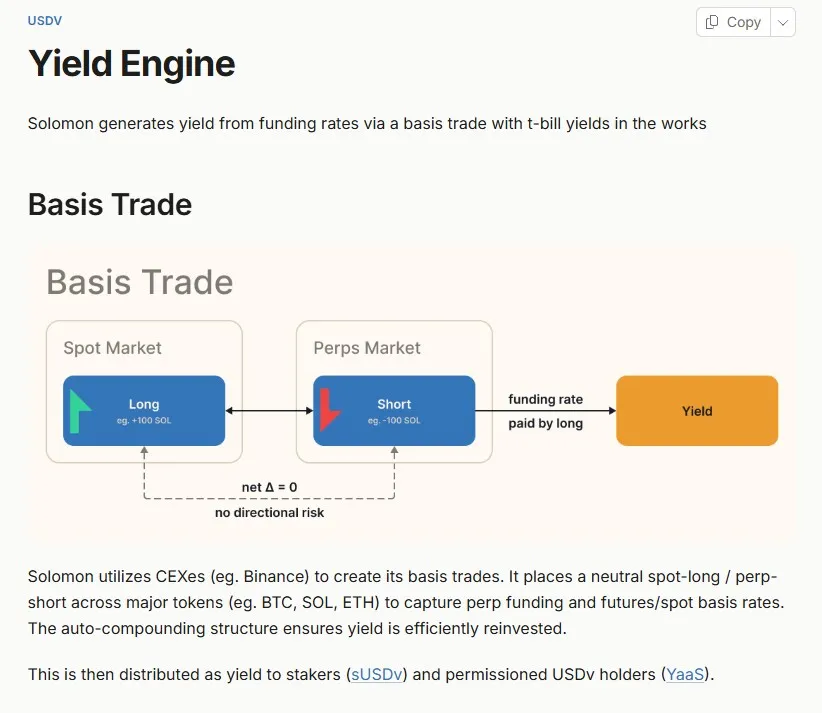Open the USDV breadcrumb link
Image resolution: width=822 pixels, height=713 pixels.
(x=44, y=20)
